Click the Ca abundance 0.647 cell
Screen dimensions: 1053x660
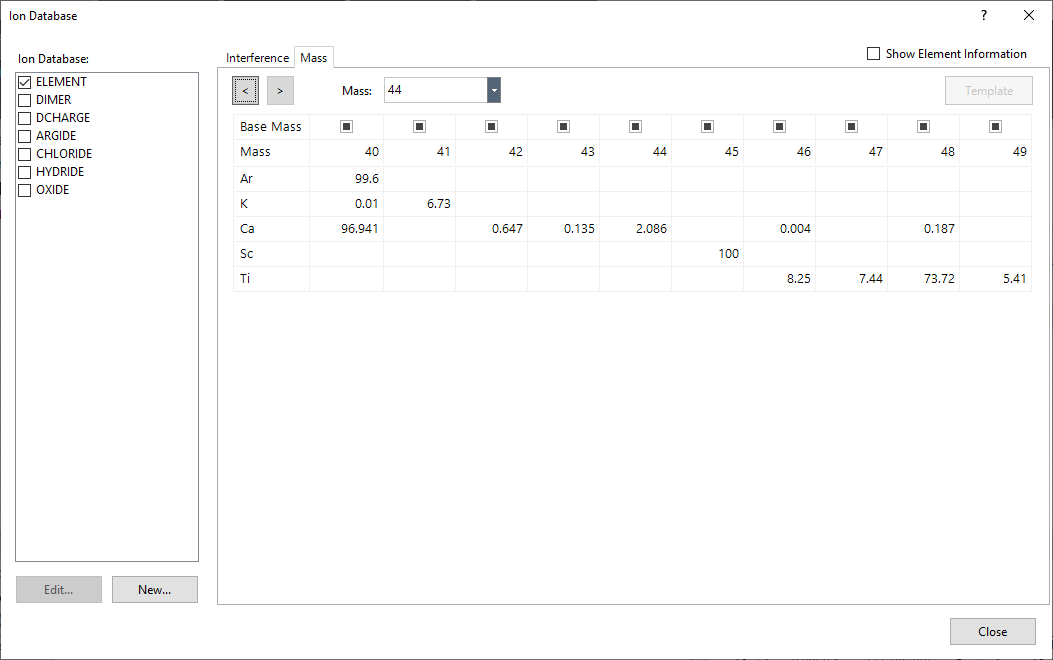(492, 229)
